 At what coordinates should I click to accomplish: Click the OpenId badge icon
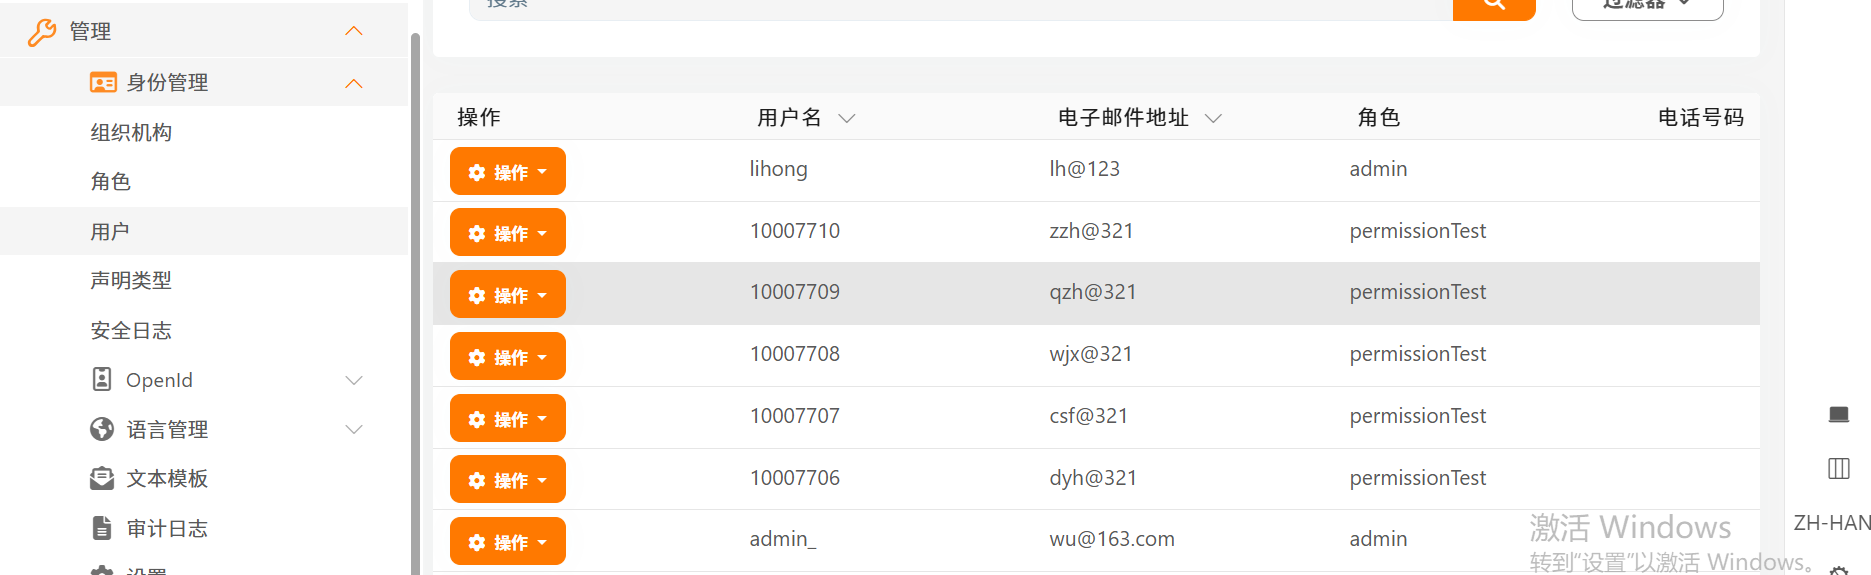pos(102,379)
